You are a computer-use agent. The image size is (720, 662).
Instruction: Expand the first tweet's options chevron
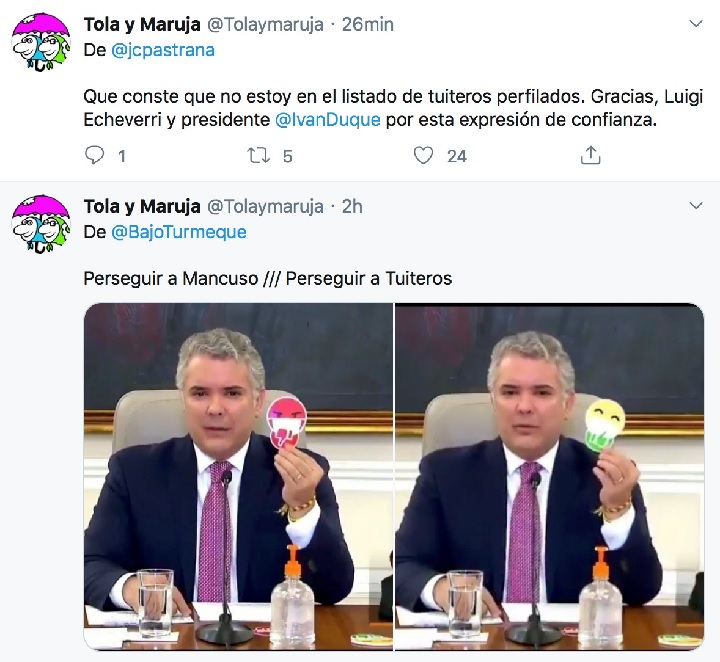(x=696, y=23)
